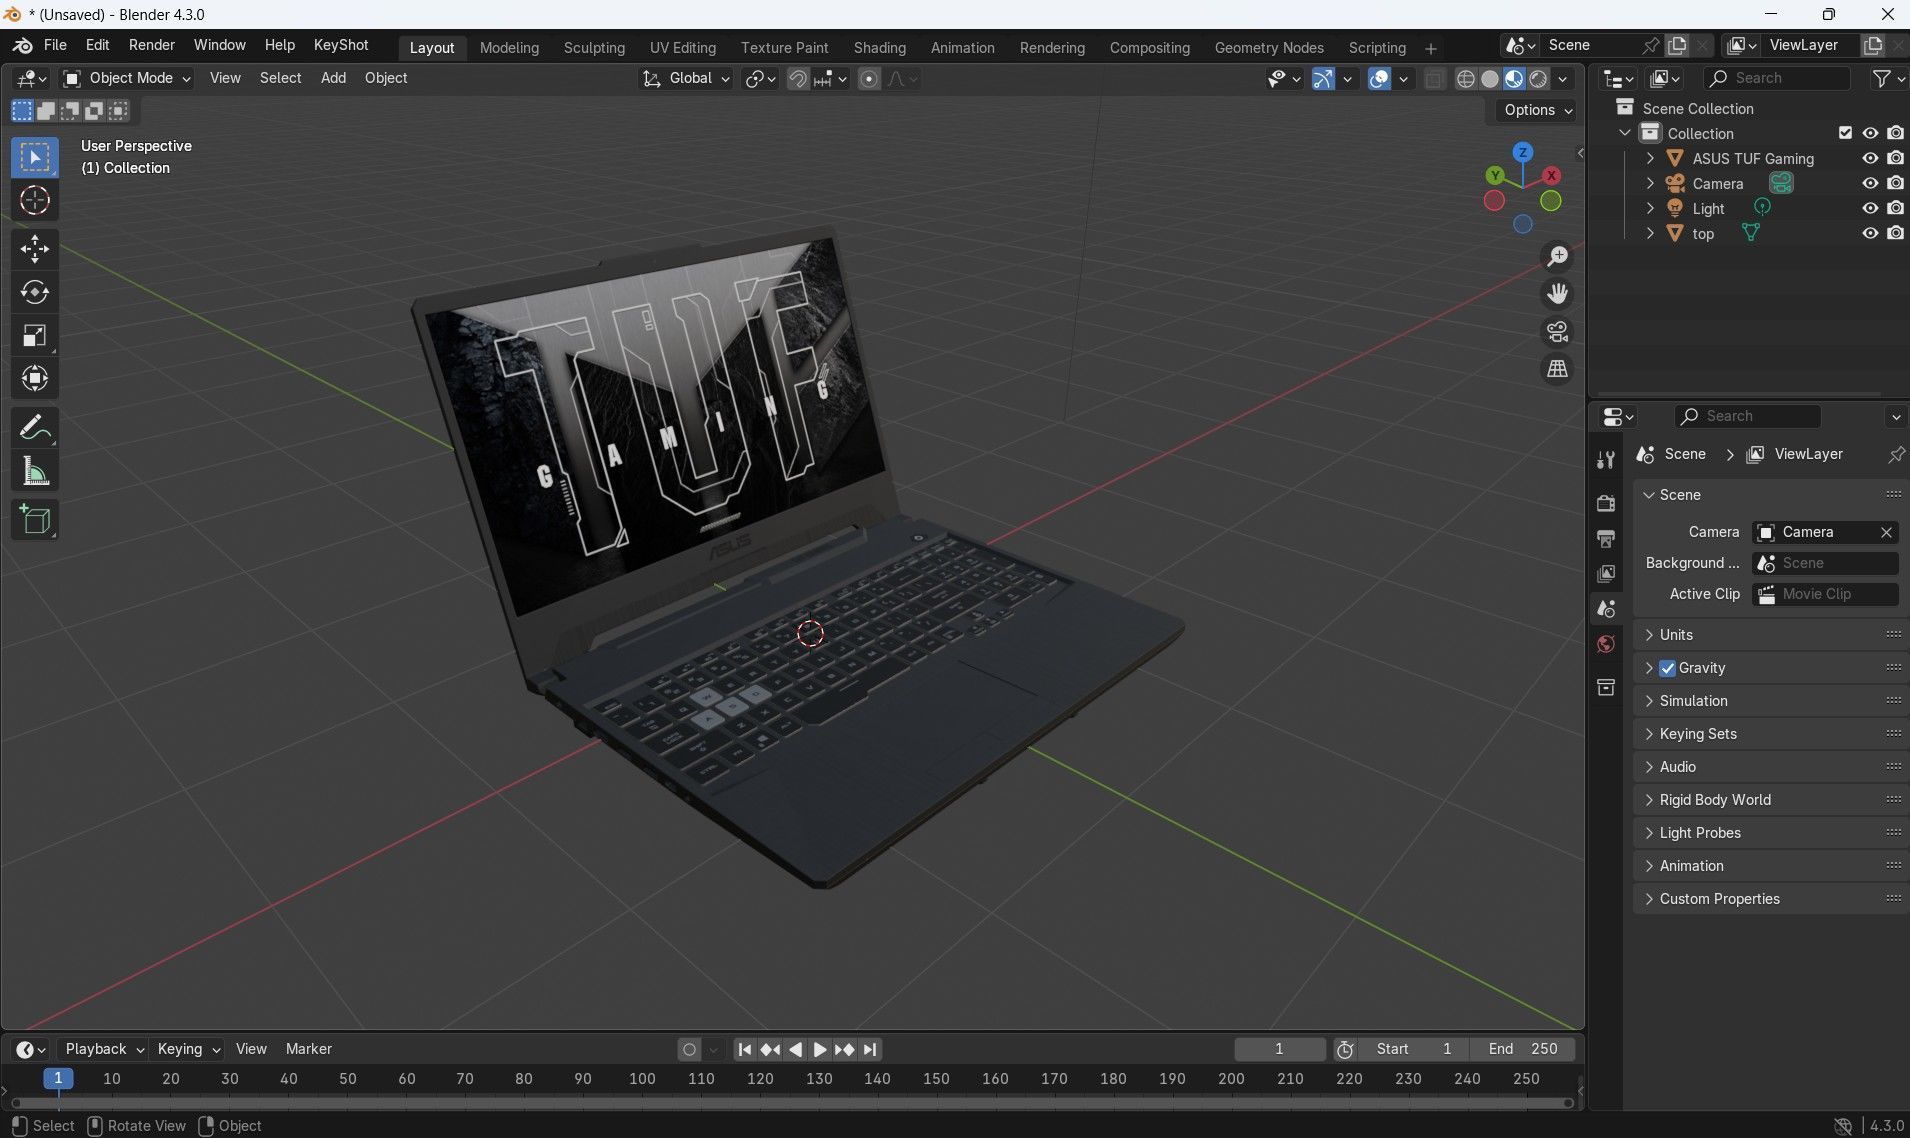This screenshot has width=1910, height=1138.
Task: Select the Measure tool
Action: pyautogui.click(x=35, y=472)
